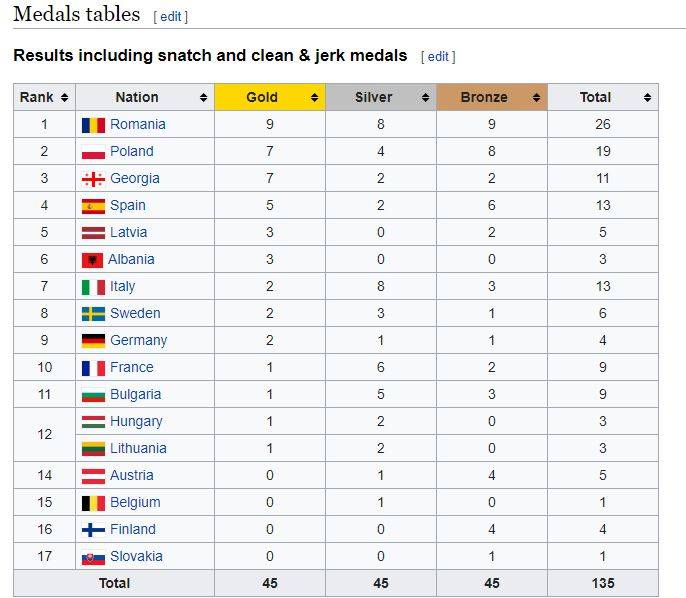This screenshot has height=598, width=686.
Task: Click the Sweden flag icon
Action: [x=93, y=314]
